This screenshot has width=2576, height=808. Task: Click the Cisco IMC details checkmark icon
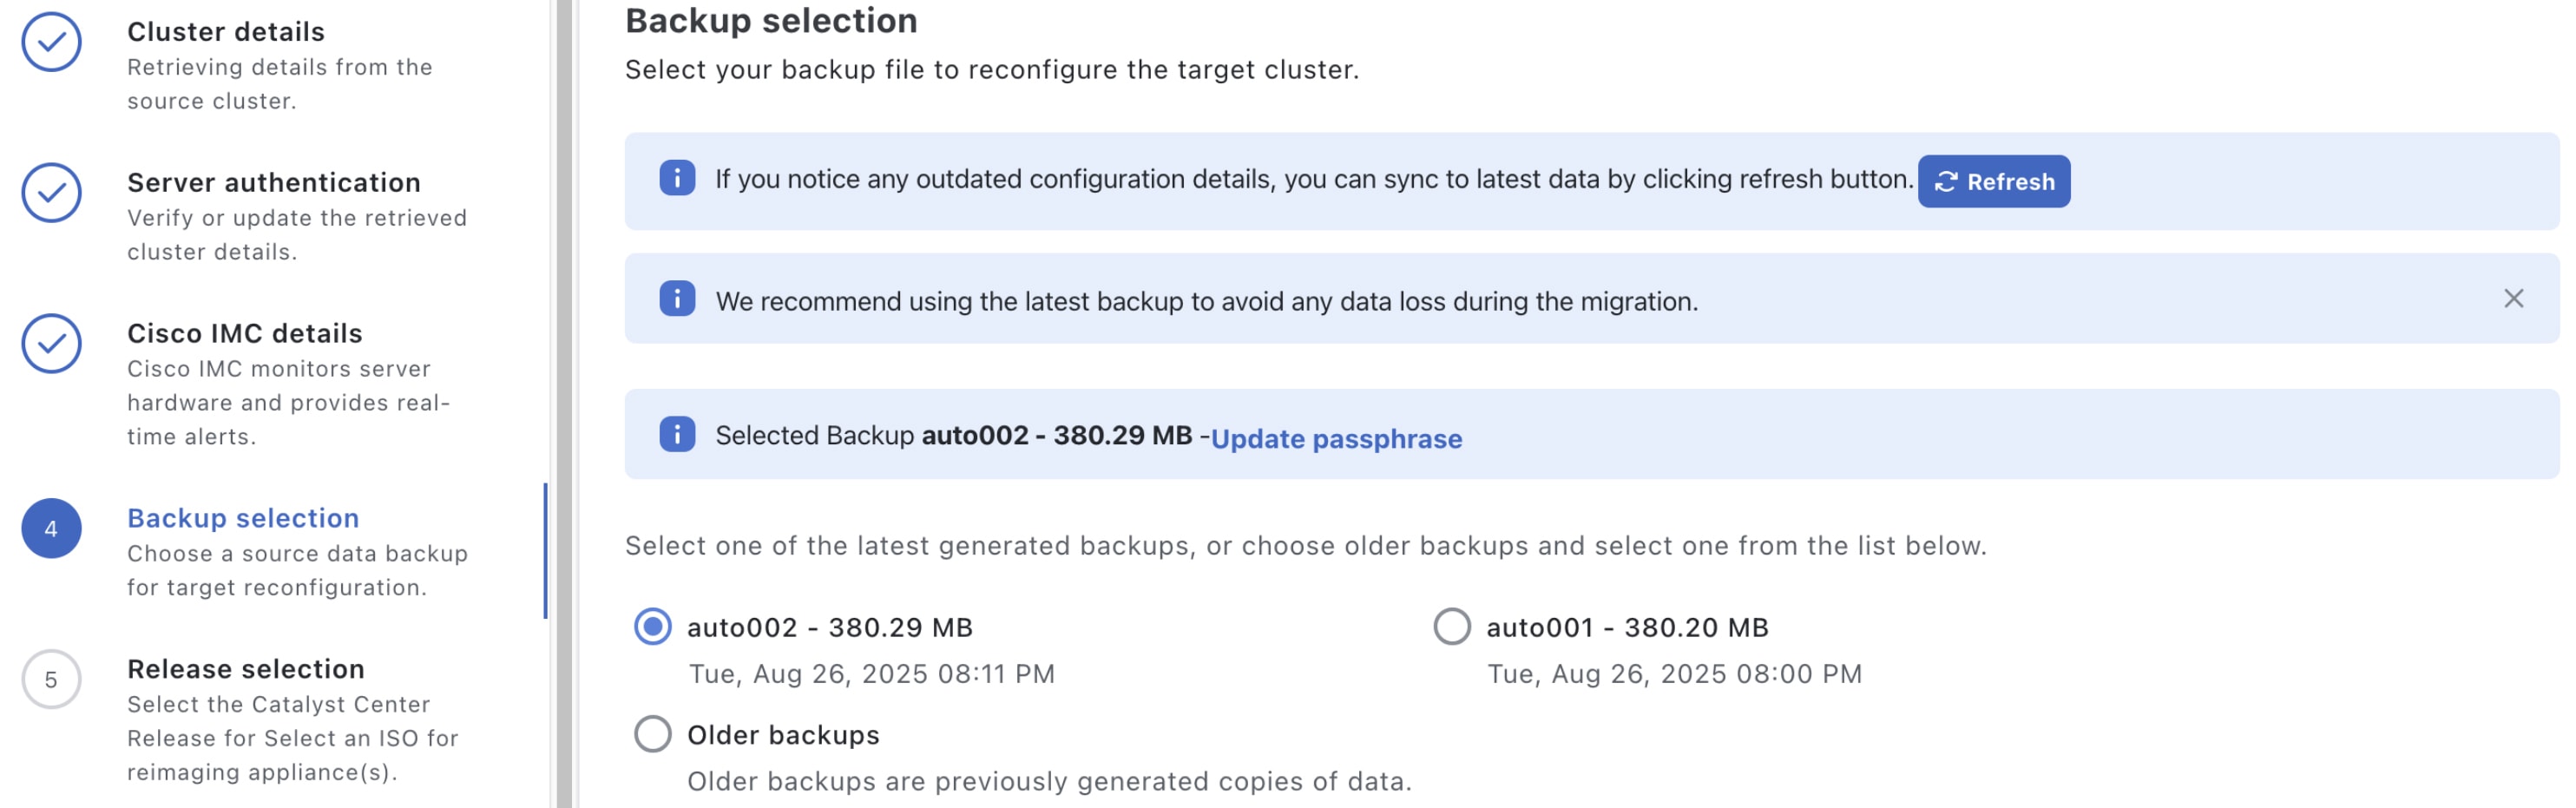(x=51, y=344)
